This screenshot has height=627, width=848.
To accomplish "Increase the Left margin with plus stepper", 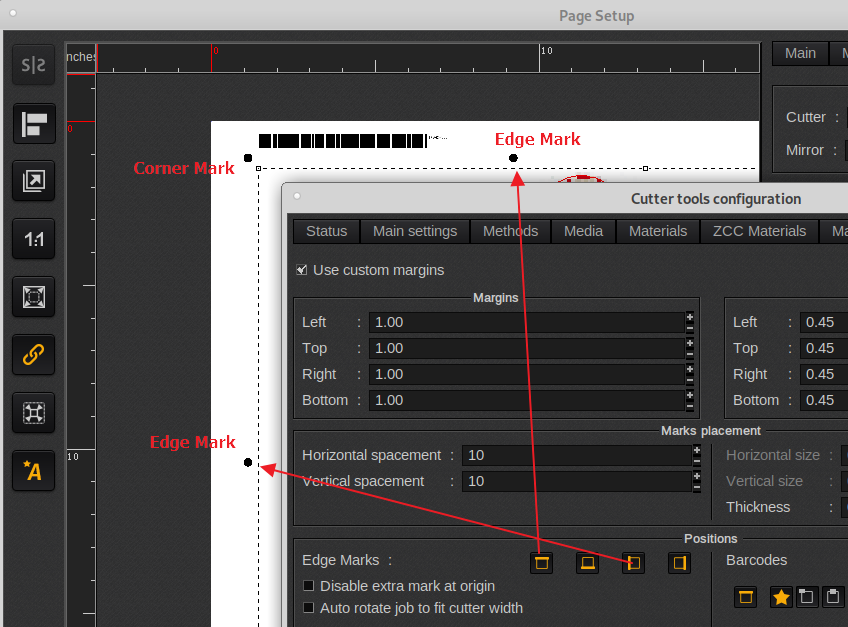I will [x=690, y=317].
